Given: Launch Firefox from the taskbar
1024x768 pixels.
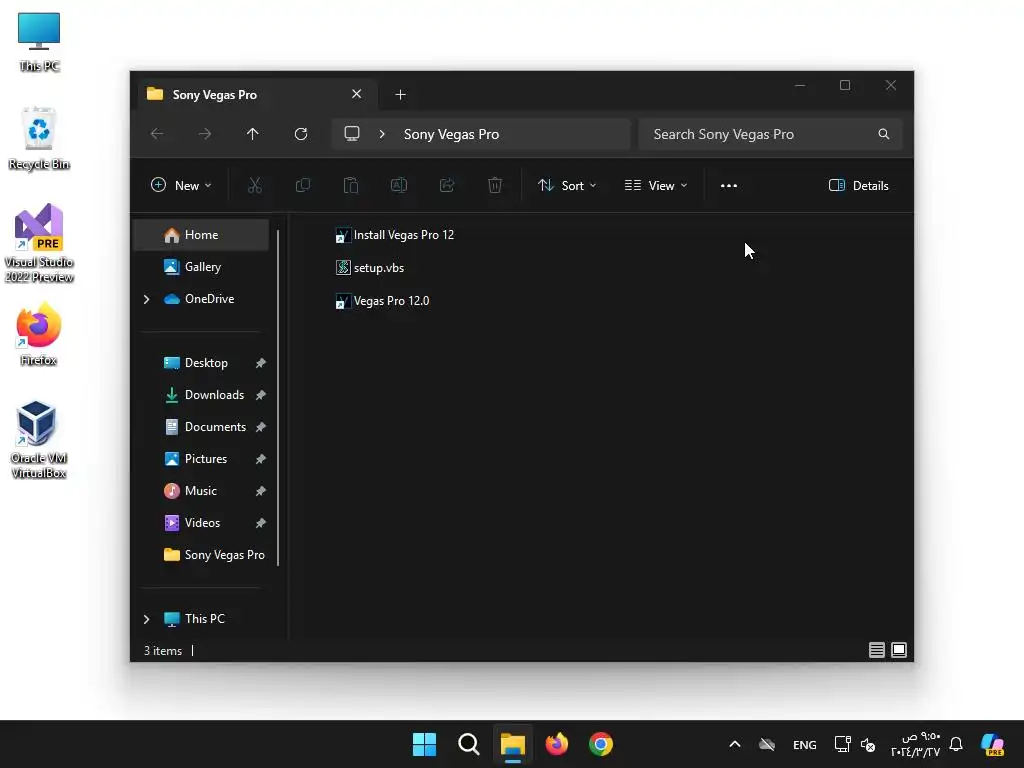Looking at the screenshot, I should click(x=556, y=744).
